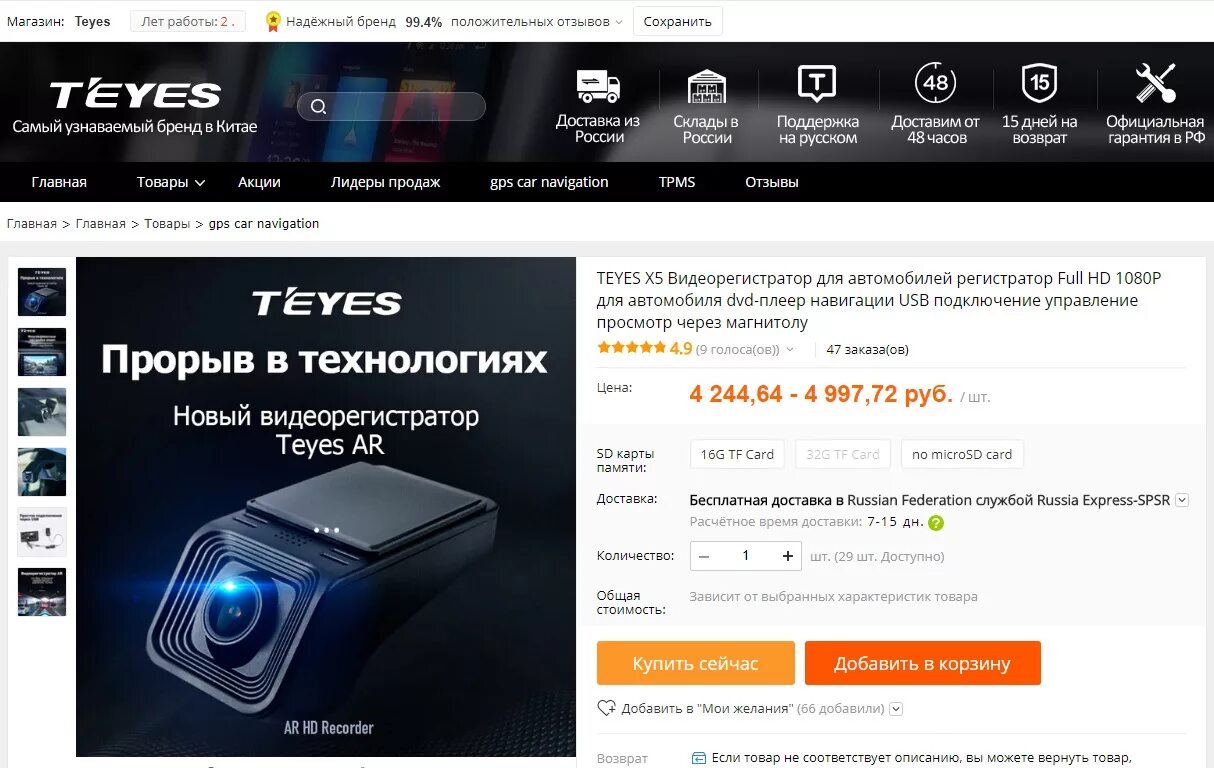Choose the 32G TF Card option

tap(843, 454)
